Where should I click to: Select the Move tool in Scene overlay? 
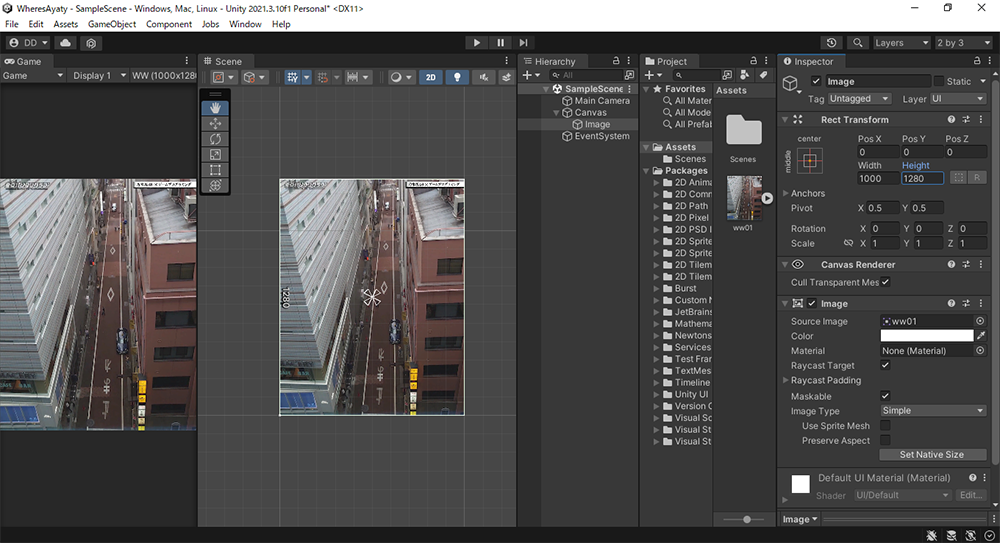coord(215,123)
